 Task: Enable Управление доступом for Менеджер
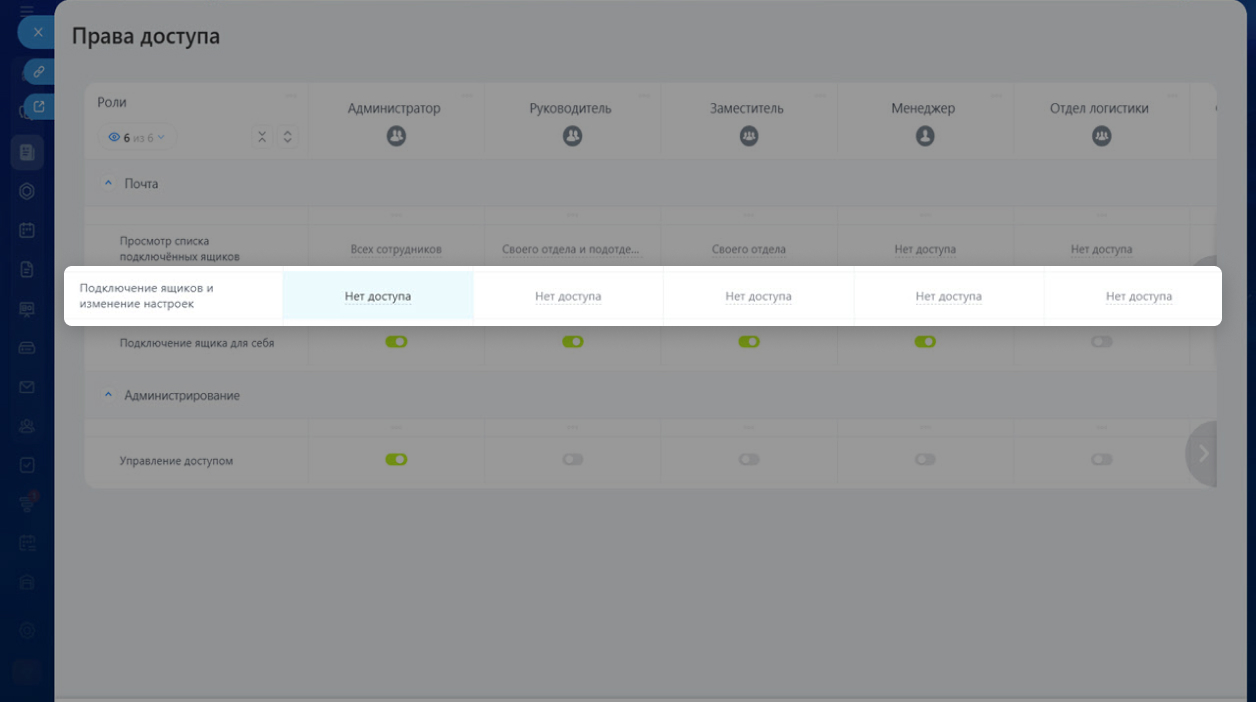[925, 460]
